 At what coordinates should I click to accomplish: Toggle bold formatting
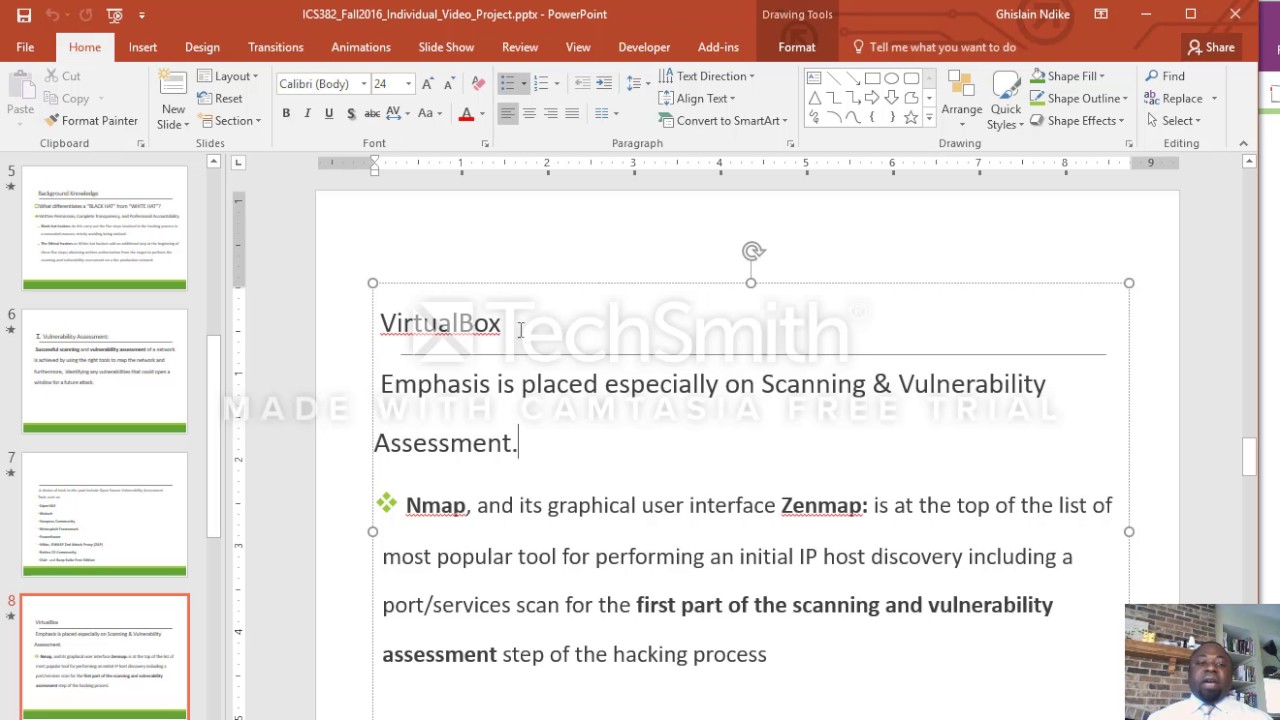coord(286,114)
